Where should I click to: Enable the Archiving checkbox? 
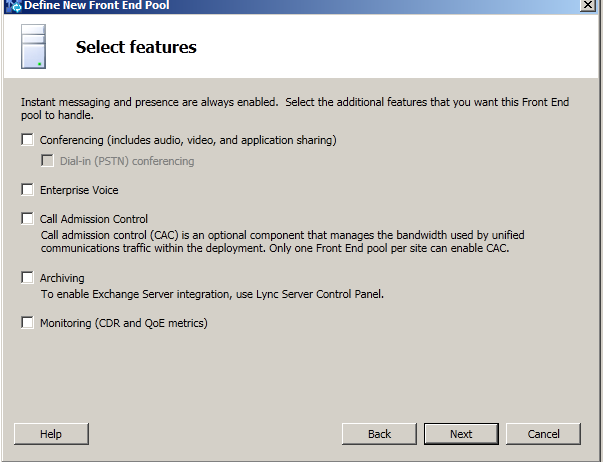click(28, 278)
